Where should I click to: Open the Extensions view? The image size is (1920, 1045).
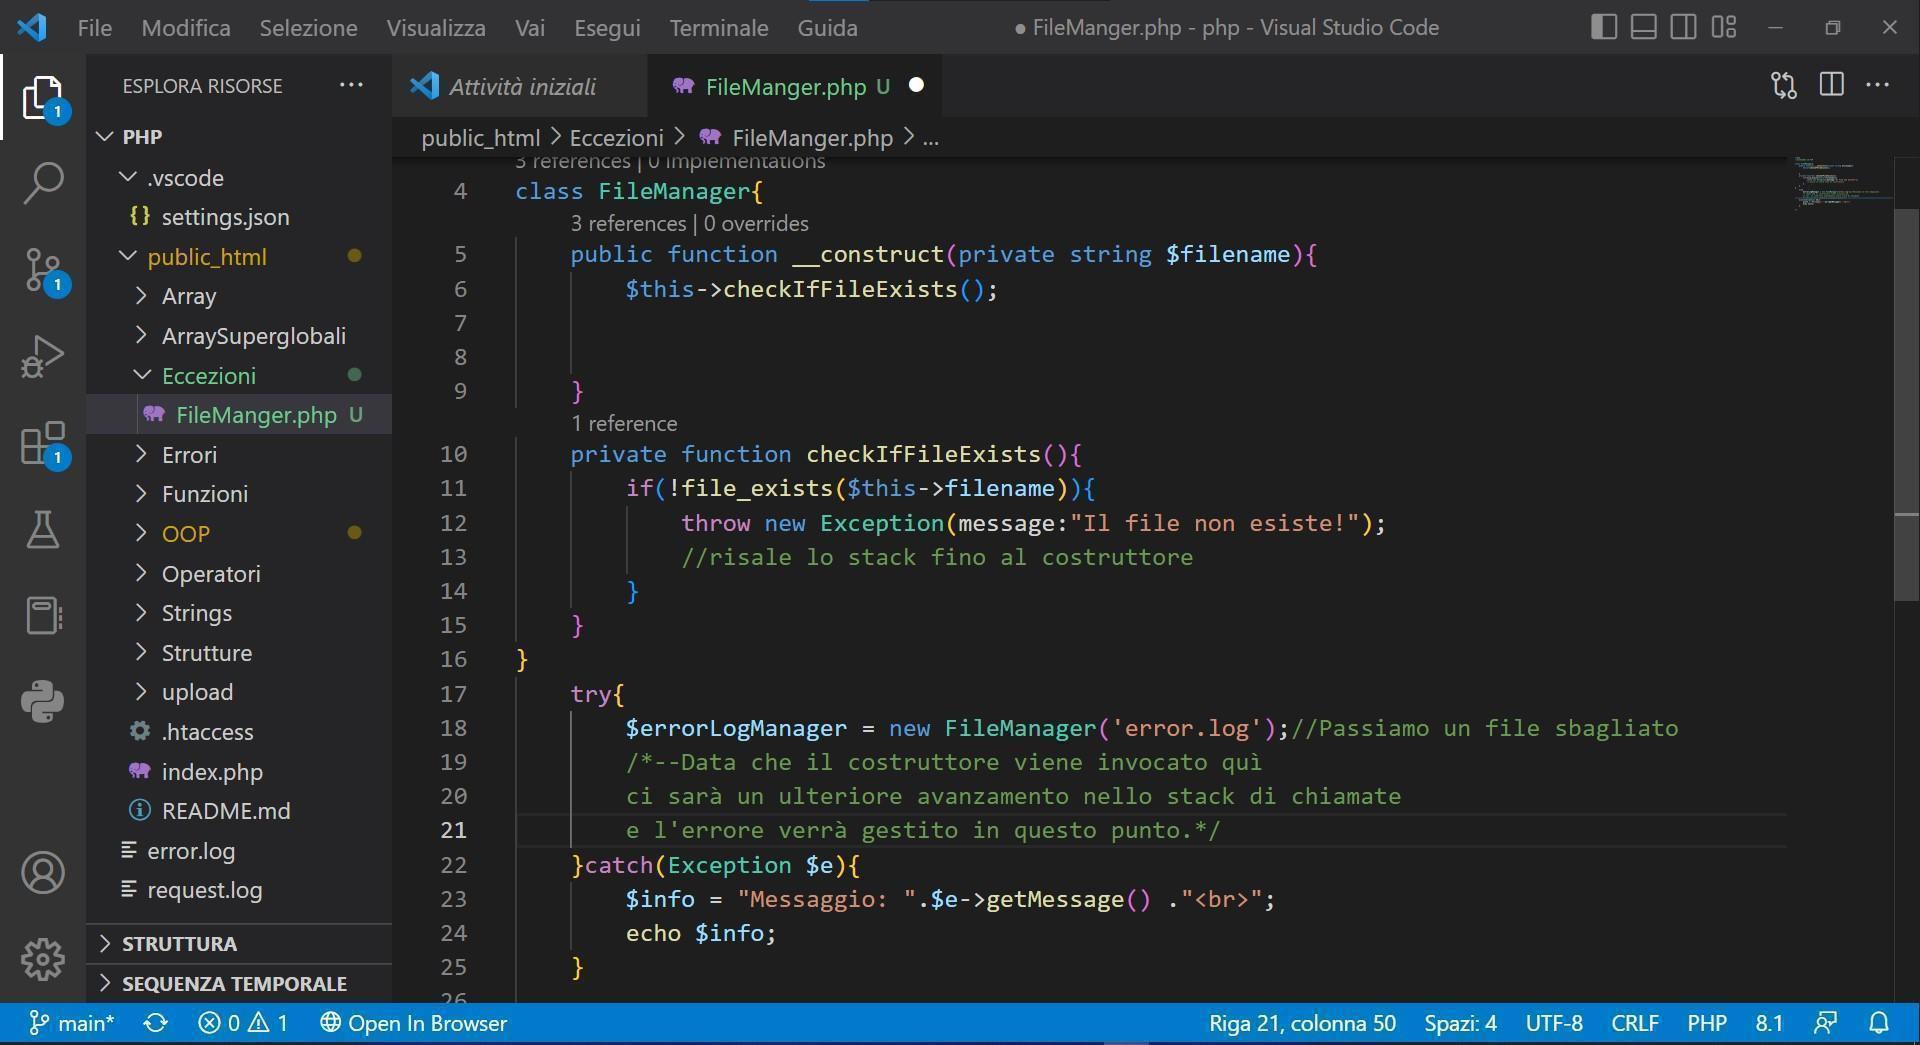43,443
